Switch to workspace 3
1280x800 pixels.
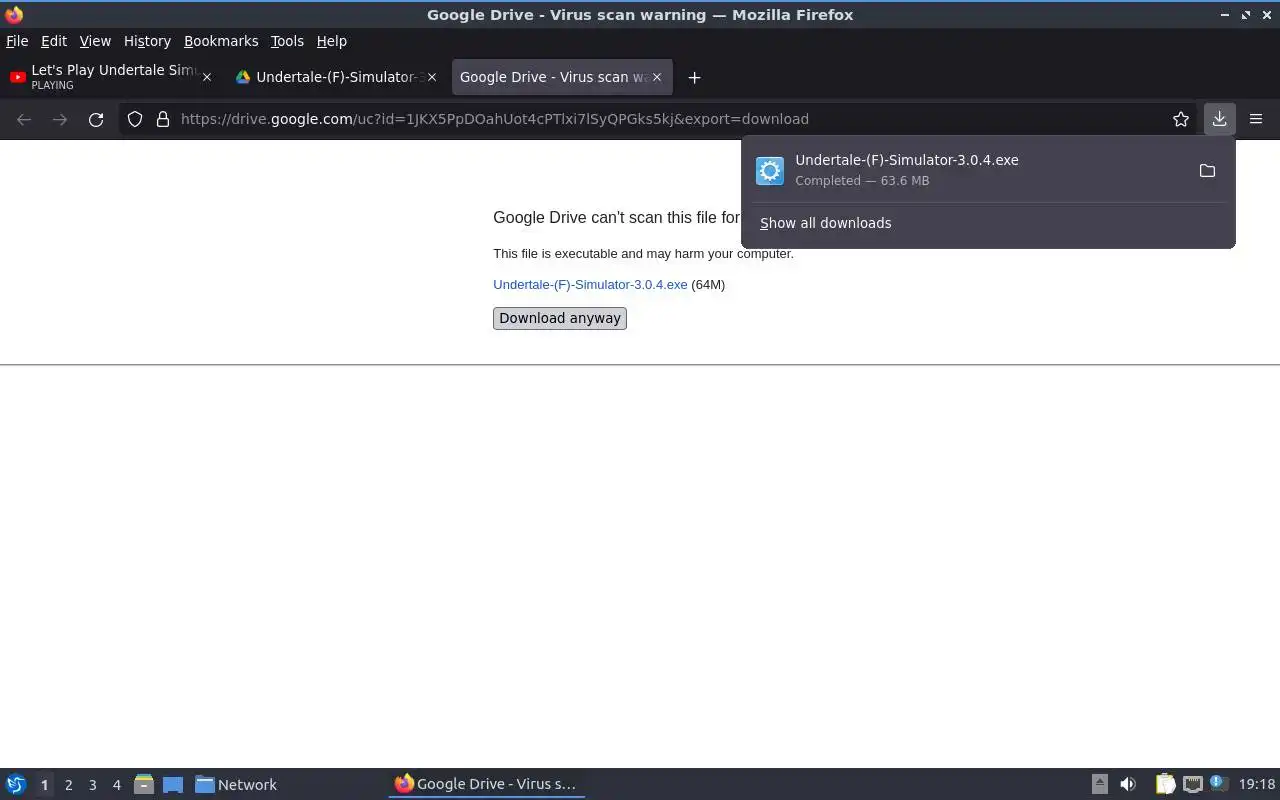click(92, 785)
